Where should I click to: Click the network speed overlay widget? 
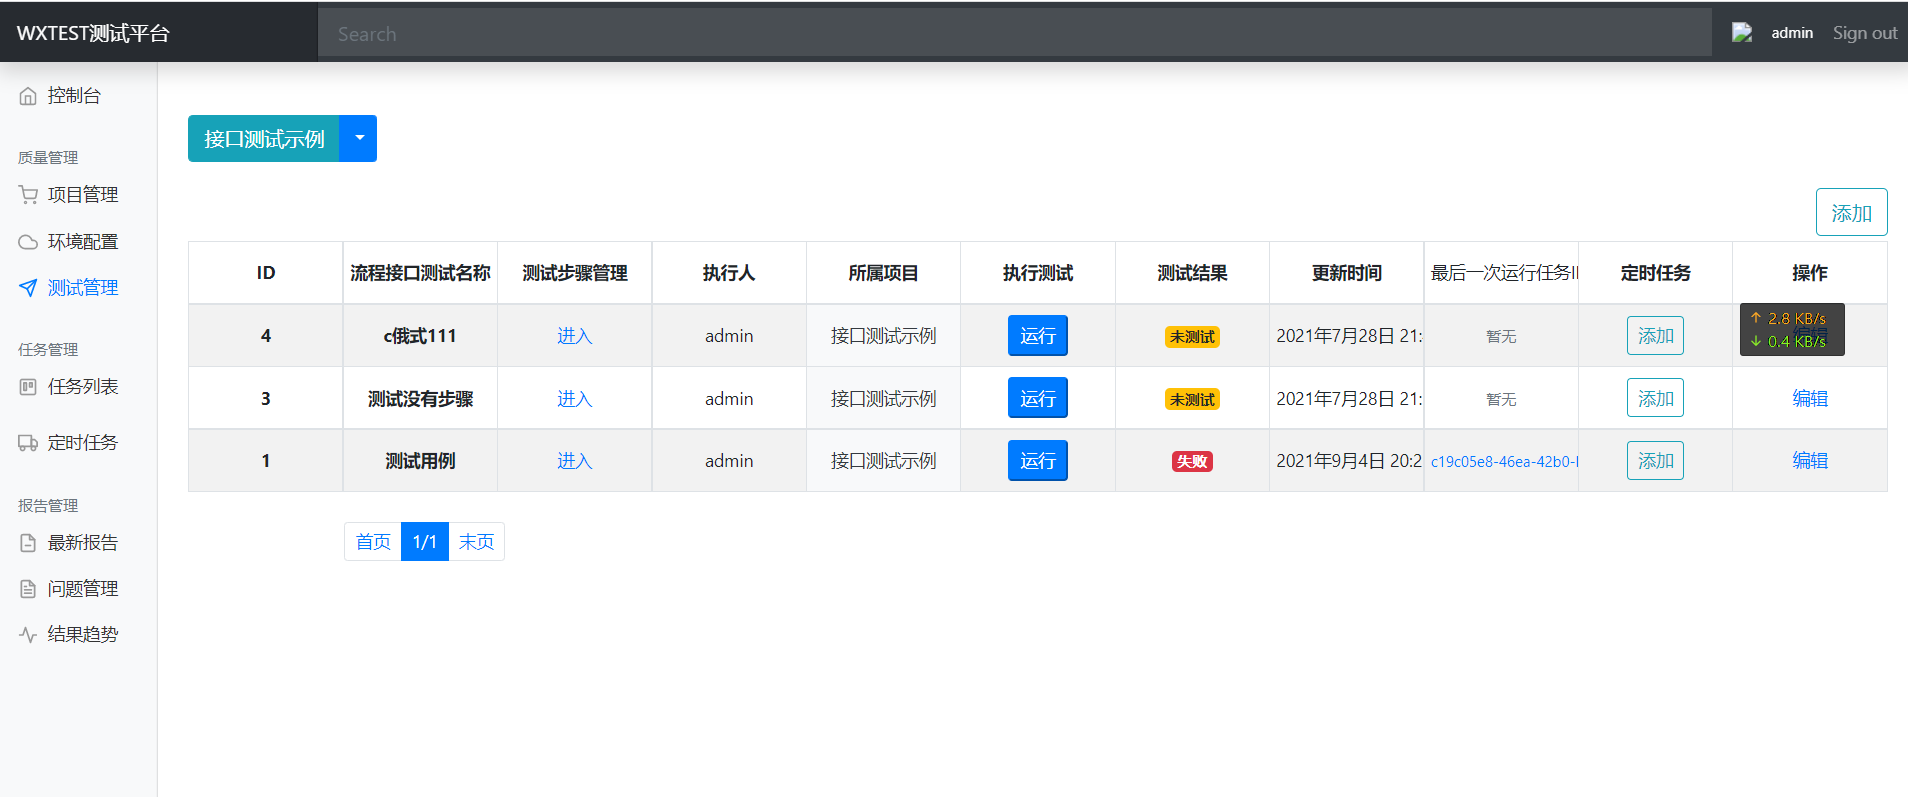(1792, 330)
